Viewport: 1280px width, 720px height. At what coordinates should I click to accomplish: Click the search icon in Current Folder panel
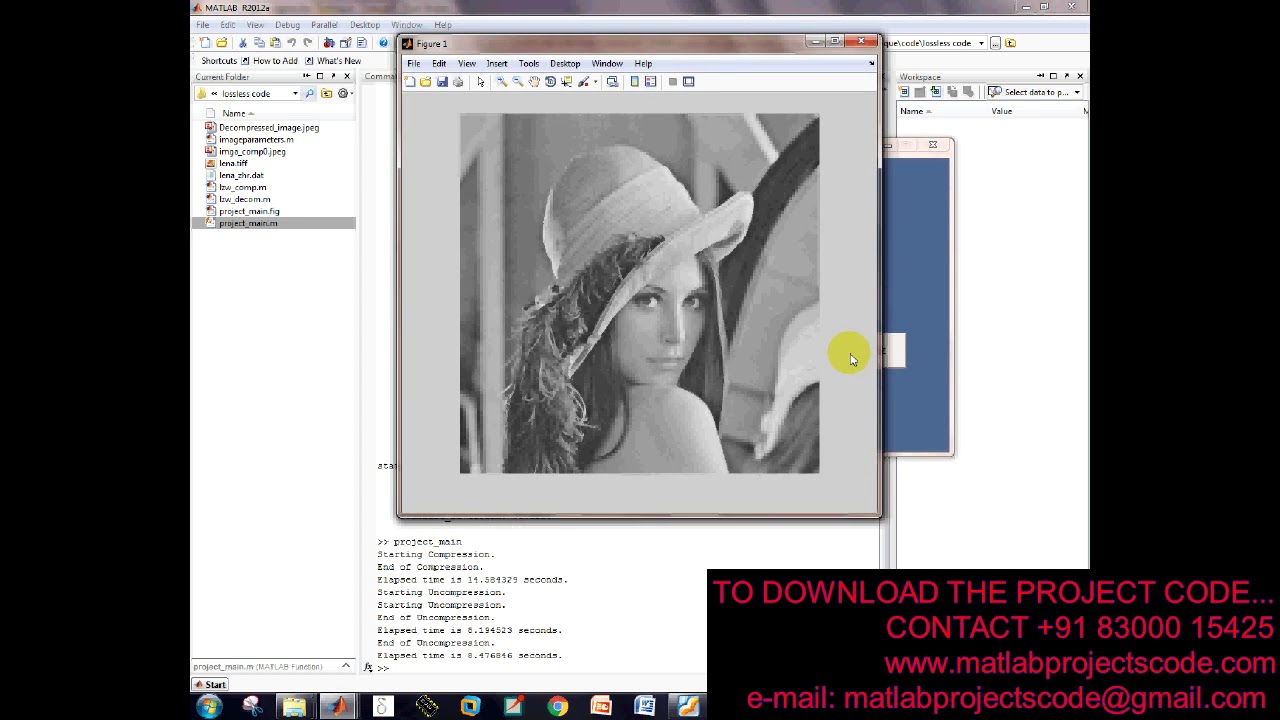(310, 94)
